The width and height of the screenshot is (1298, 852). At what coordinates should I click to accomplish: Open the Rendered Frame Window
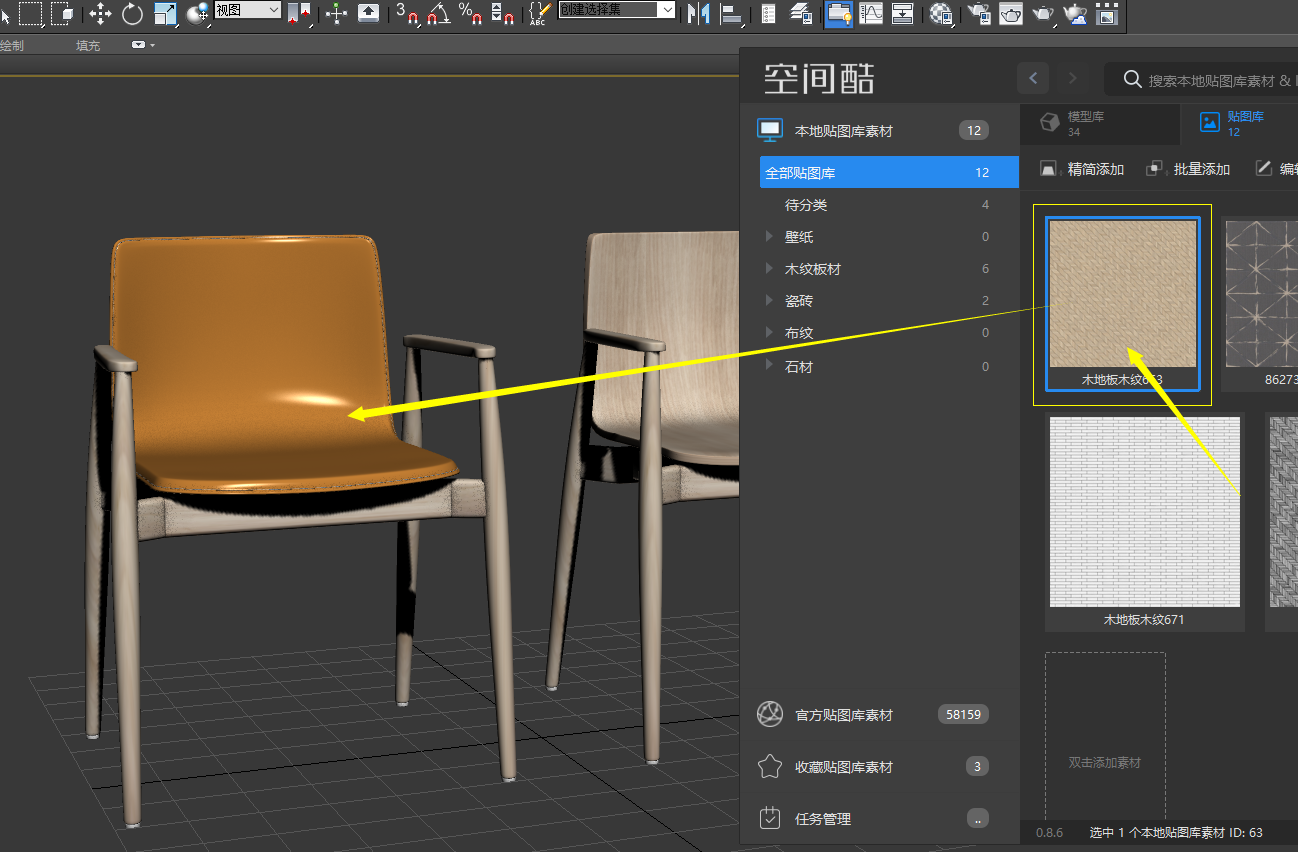pos(1011,13)
